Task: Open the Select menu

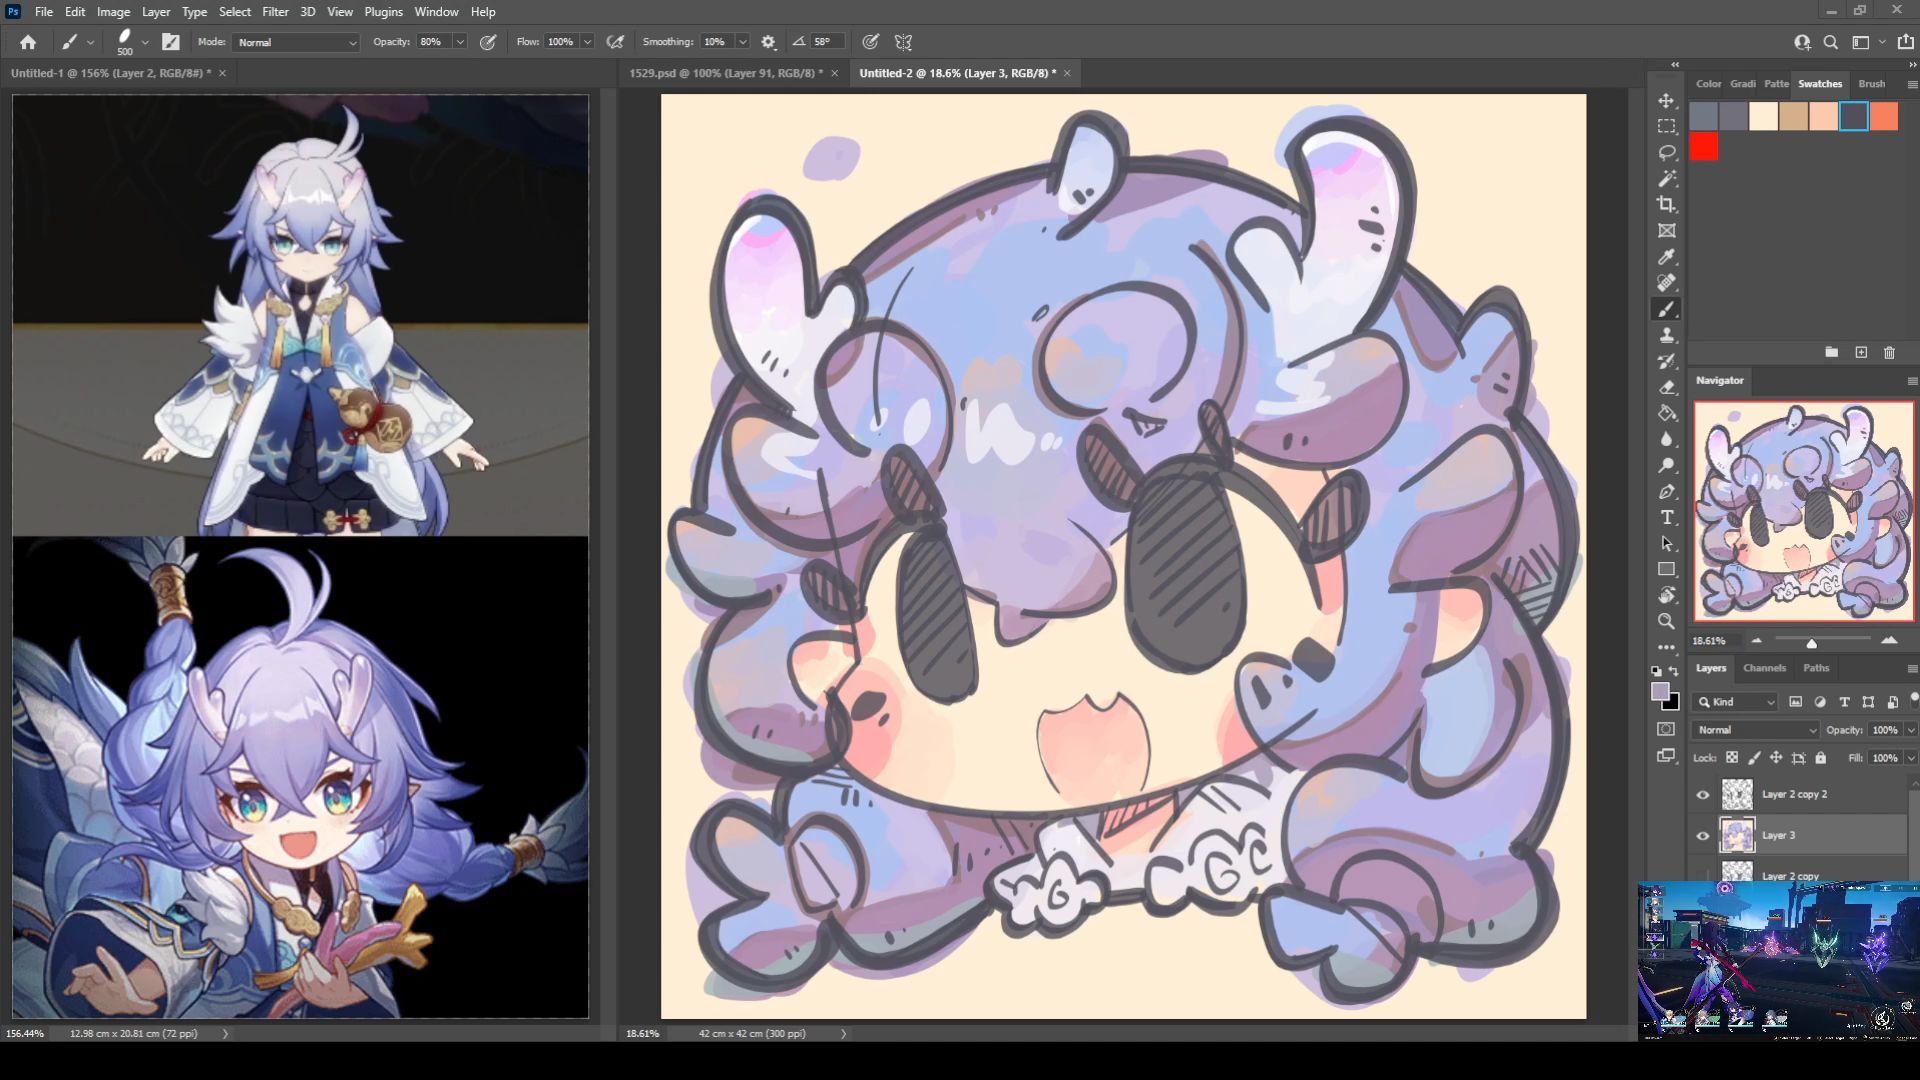Action: point(235,12)
